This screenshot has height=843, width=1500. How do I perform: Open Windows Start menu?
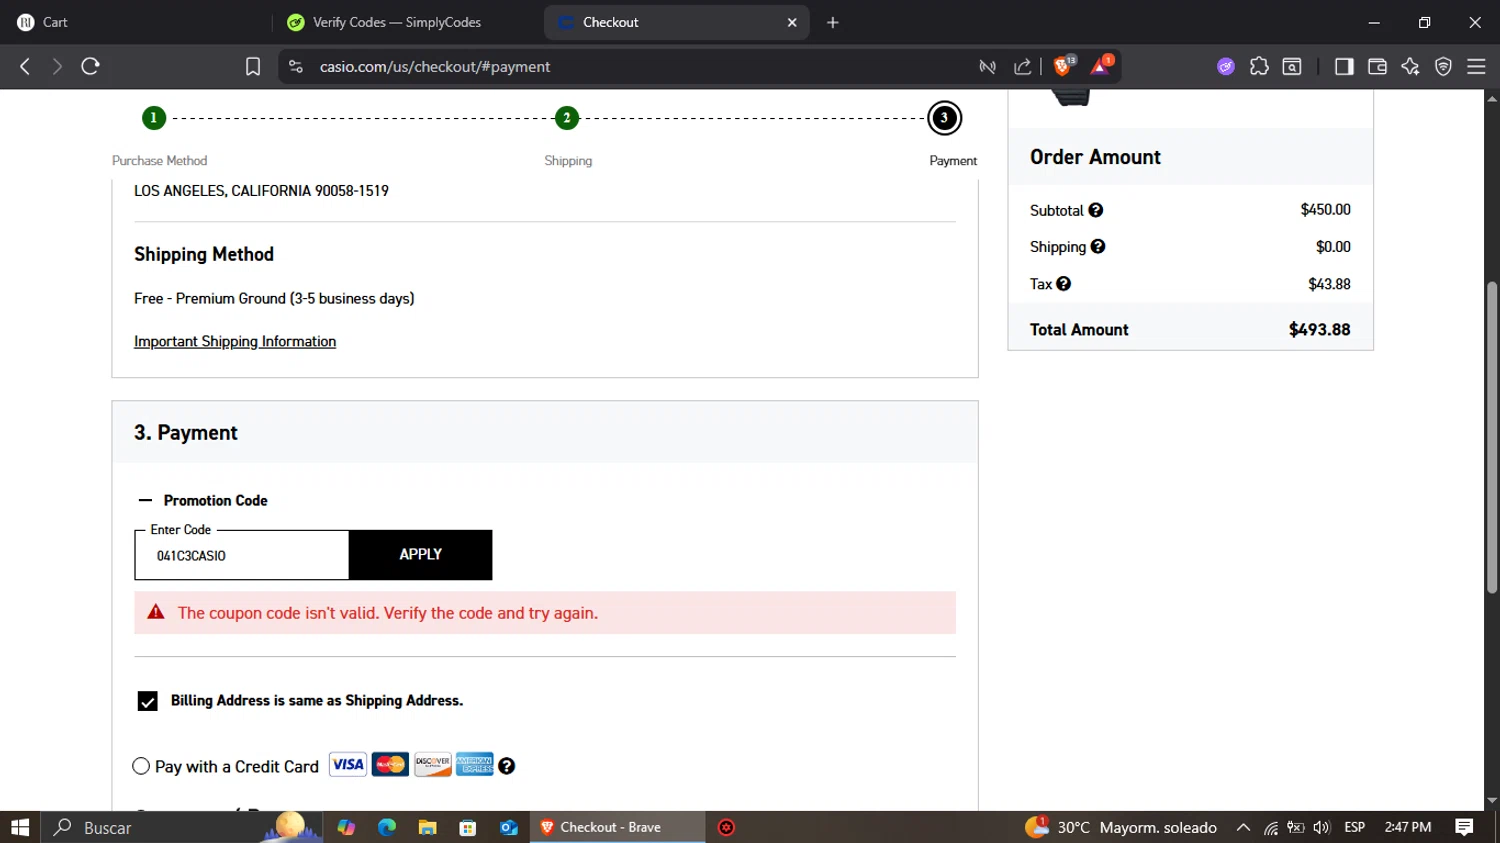[x=20, y=827]
